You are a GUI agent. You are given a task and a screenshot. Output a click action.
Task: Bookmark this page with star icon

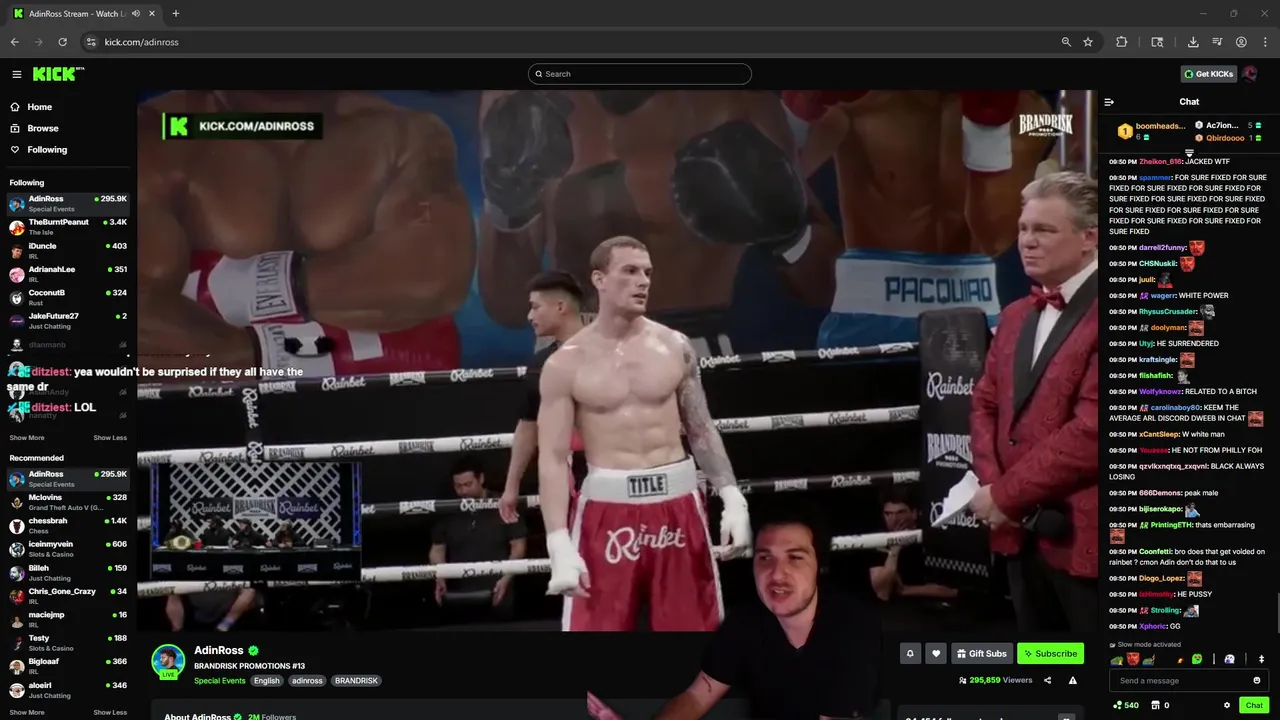tap(1088, 42)
